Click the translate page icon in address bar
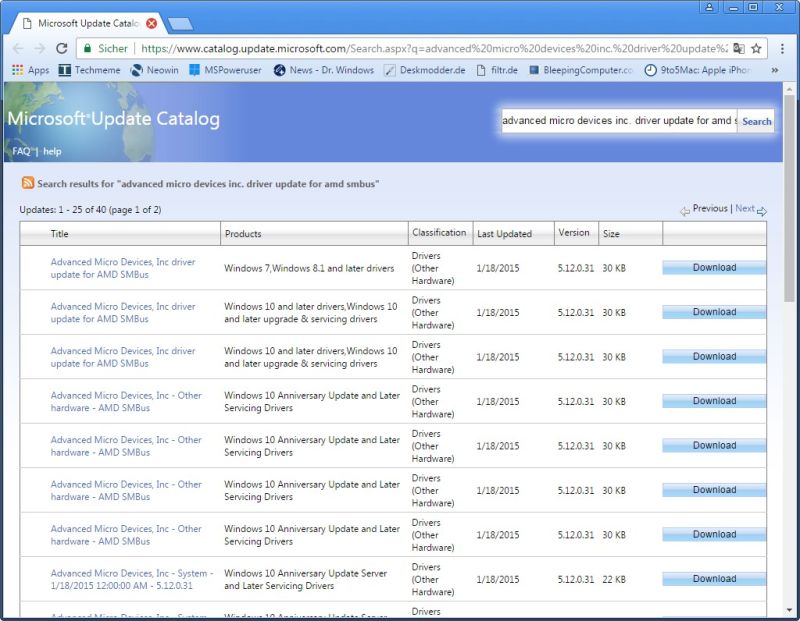The height and width of the screenshot is (621, 800). tap(739, 48)
